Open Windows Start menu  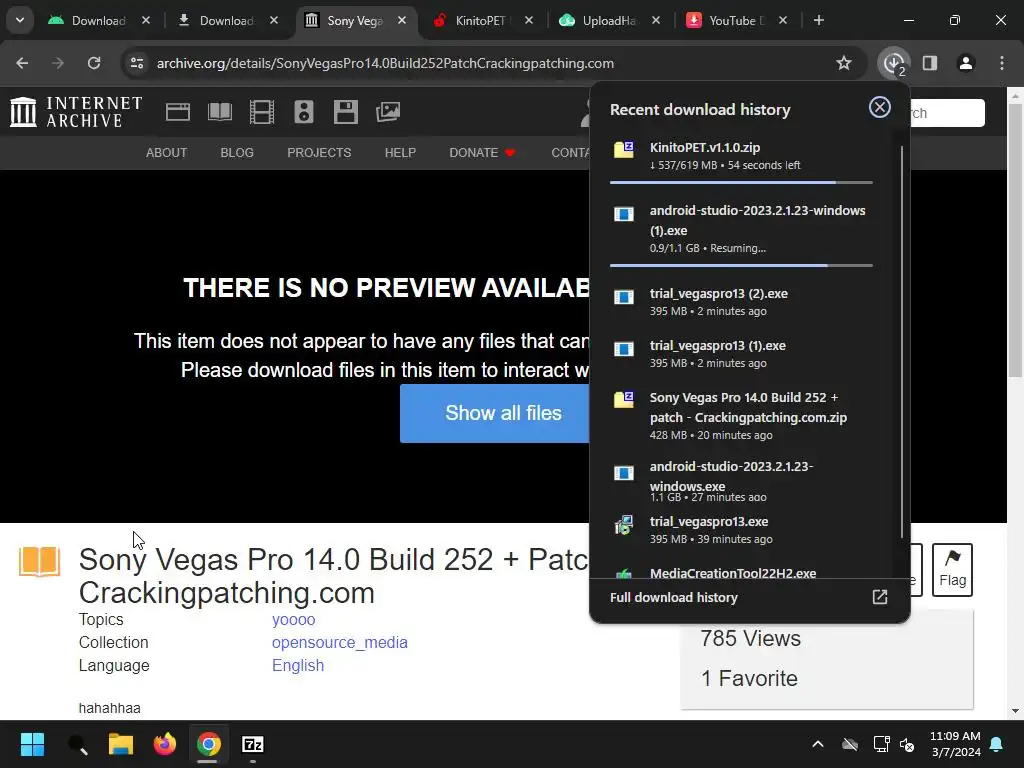coord(32,744)
